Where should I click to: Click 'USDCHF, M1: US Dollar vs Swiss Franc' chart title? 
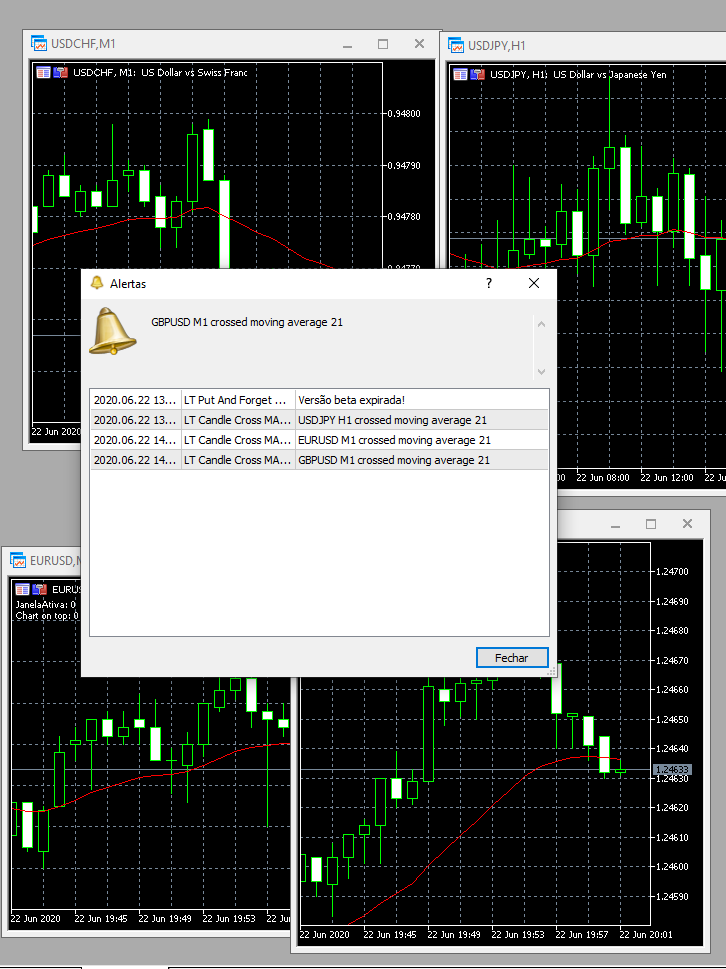coord(160,72)
